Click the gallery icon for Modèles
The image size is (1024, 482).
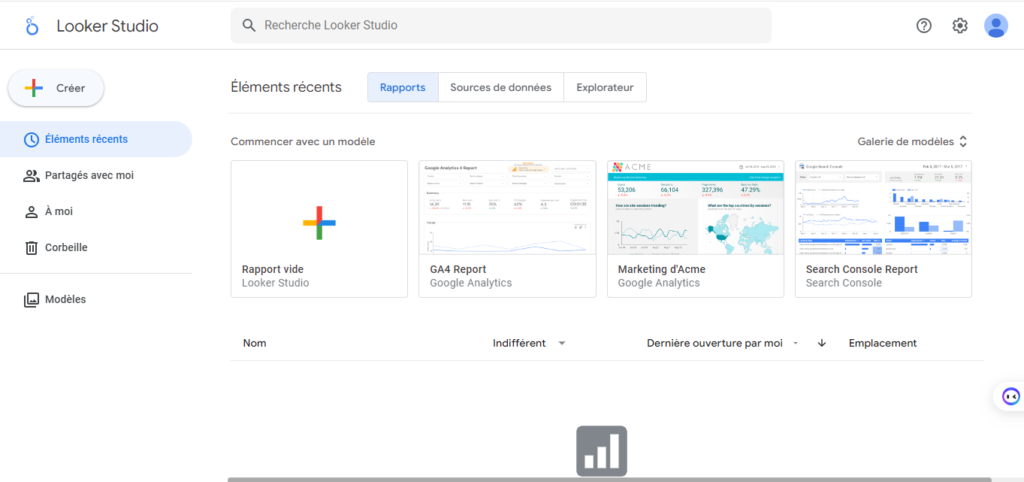31,300
